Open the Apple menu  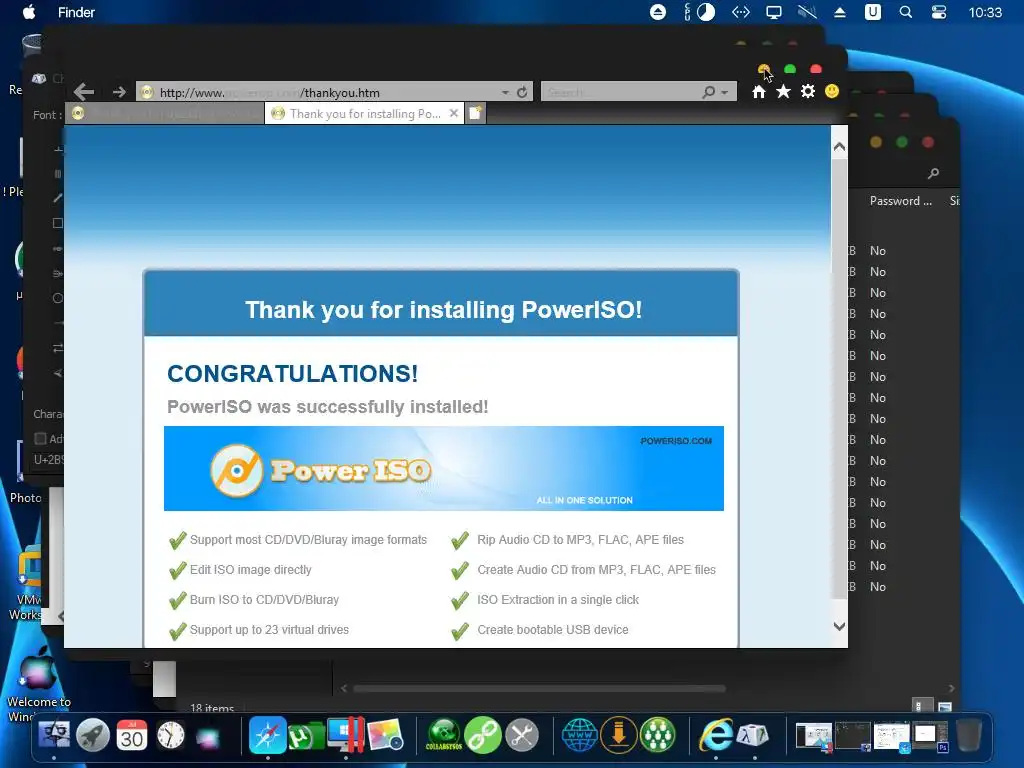pos(29,12)
